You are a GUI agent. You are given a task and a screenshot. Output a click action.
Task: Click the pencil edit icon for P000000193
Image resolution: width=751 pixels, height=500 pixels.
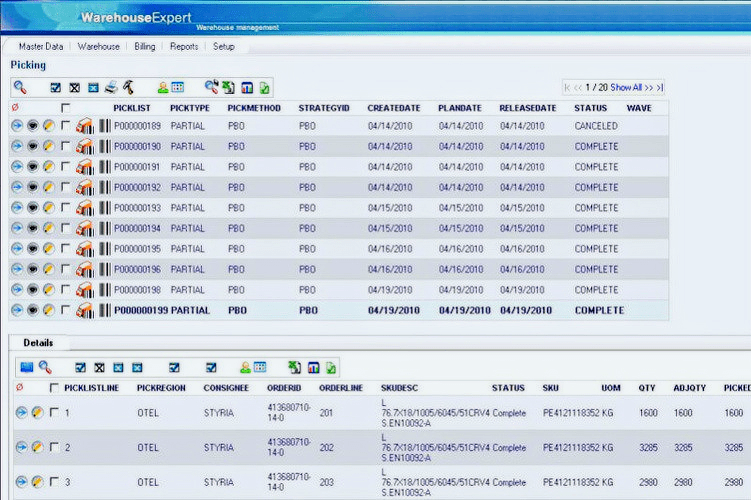[x=49, y=208]
